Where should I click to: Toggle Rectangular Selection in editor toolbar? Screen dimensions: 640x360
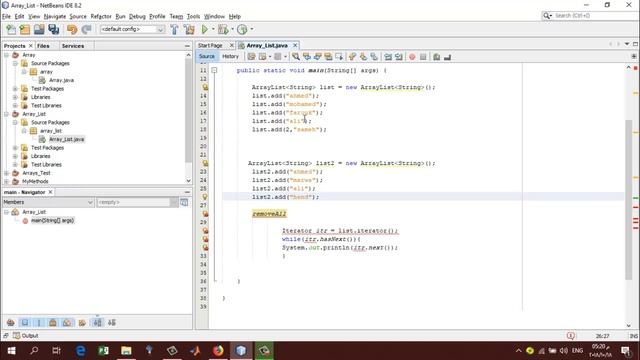pos(339,57)
